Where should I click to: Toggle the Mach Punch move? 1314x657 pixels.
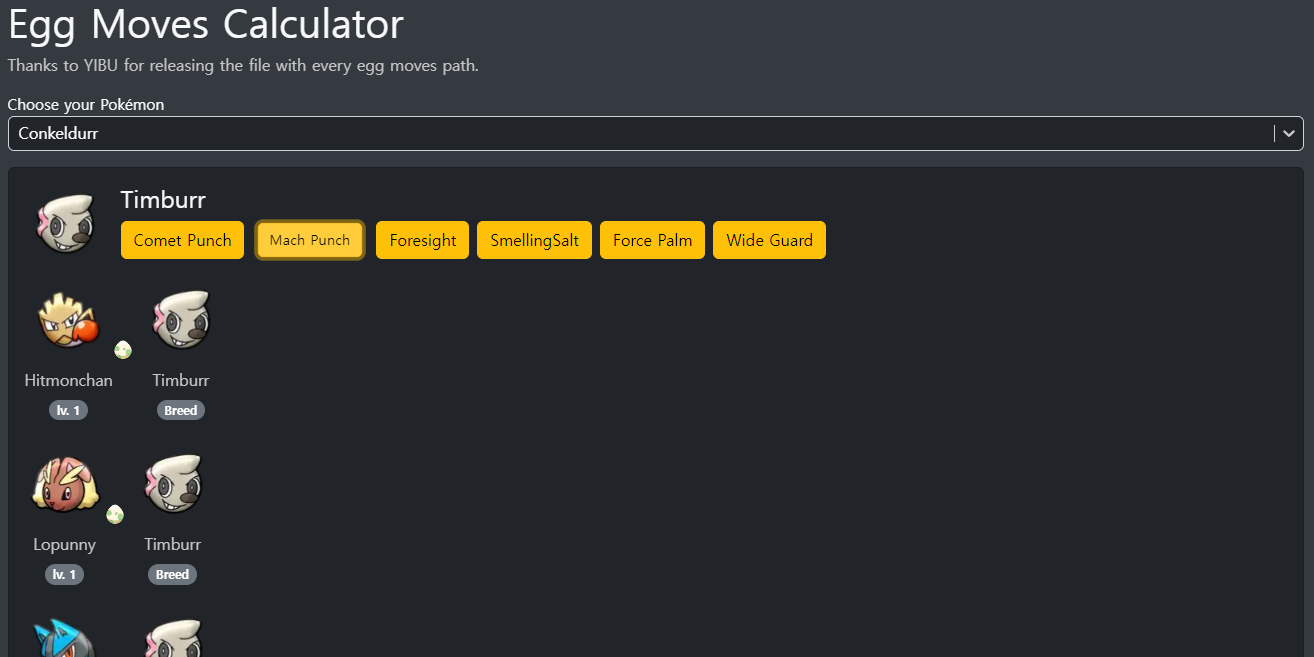pyautogui.click(x=310, y=240)
